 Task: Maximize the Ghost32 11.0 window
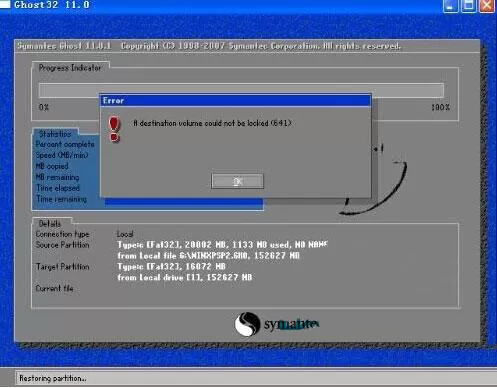[x=468, y=6]
